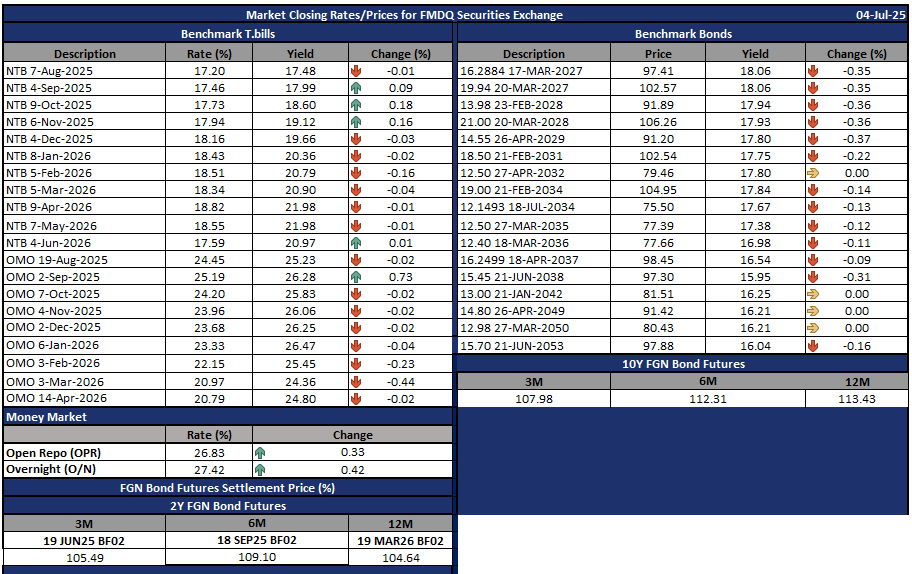Select the 19.94 20-MAR-2027 bond description
Image resolution: width=912 pixels, height=574 pixels.
[534, 88]
